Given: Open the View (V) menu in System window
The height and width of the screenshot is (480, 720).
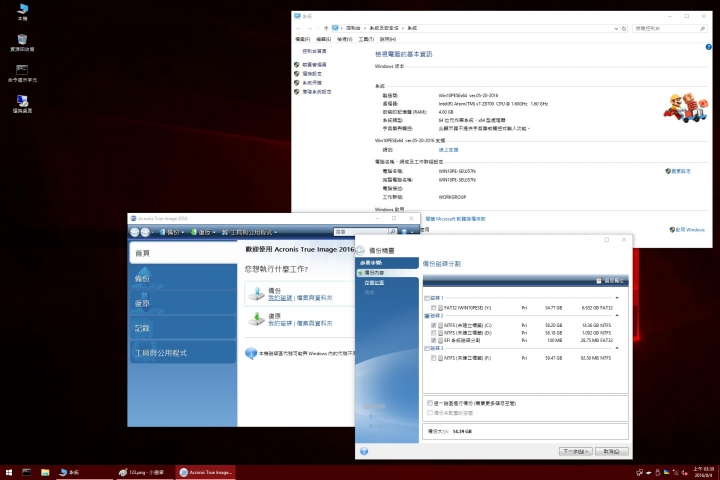Looking at the screenshot, I should 345,40.
